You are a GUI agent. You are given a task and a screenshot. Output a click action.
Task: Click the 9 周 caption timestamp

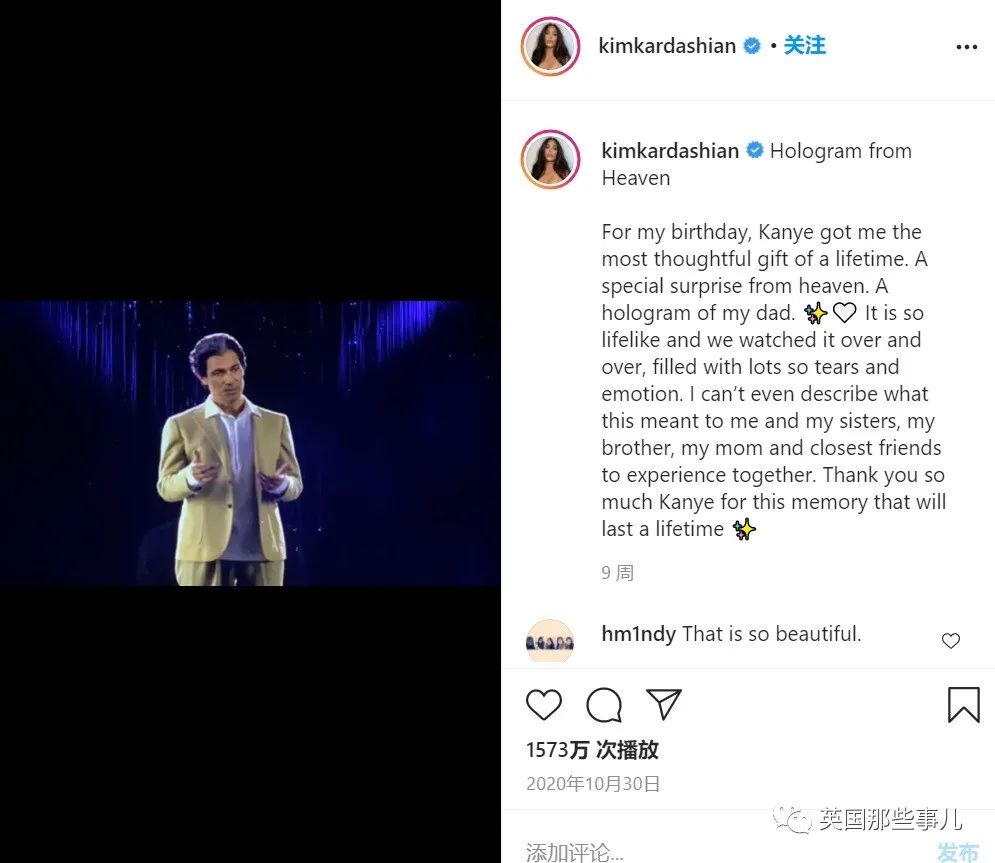pos(617,573)
